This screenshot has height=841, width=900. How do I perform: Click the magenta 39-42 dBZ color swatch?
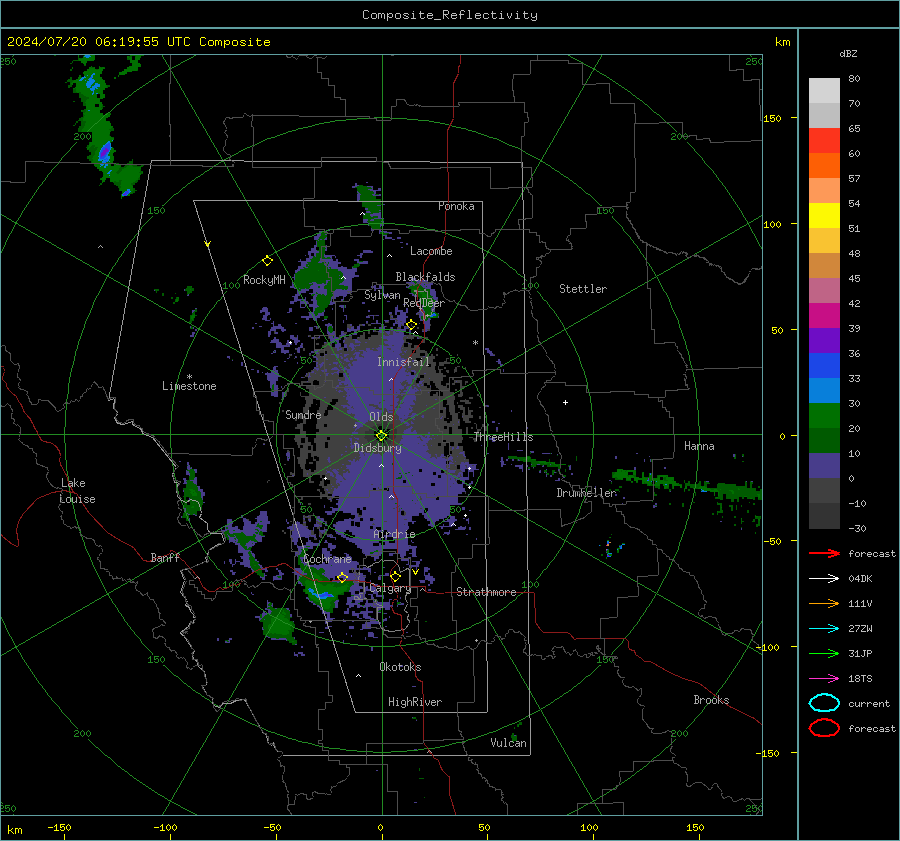tap(824, 316)
